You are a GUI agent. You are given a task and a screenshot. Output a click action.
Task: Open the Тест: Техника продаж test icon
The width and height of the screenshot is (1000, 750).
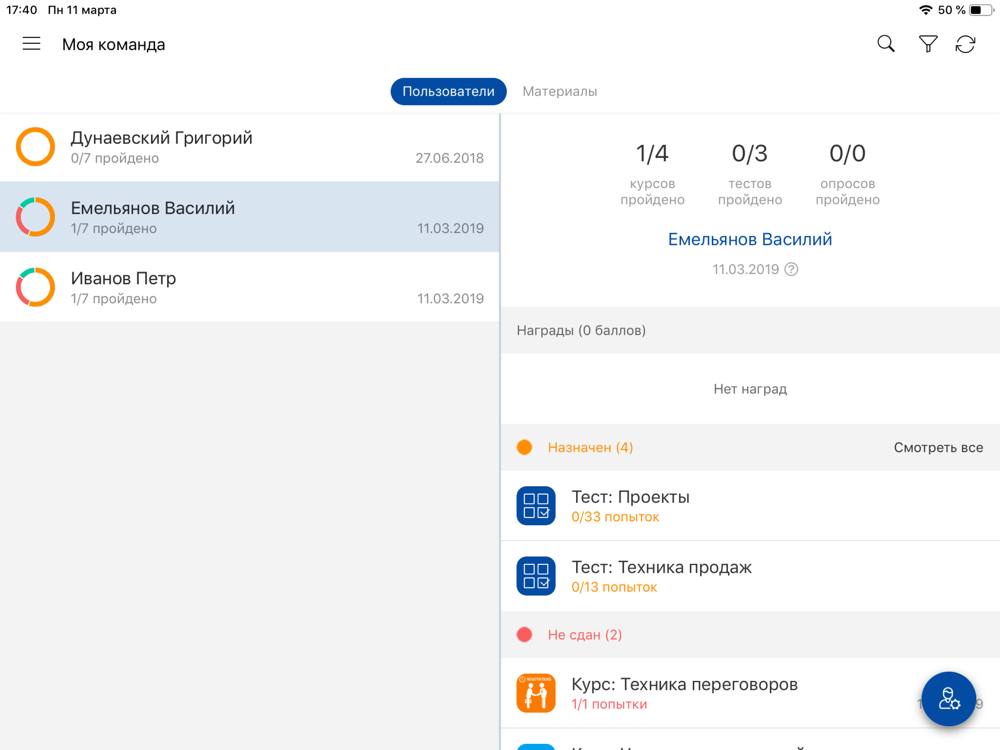click(x=536, y=576)
